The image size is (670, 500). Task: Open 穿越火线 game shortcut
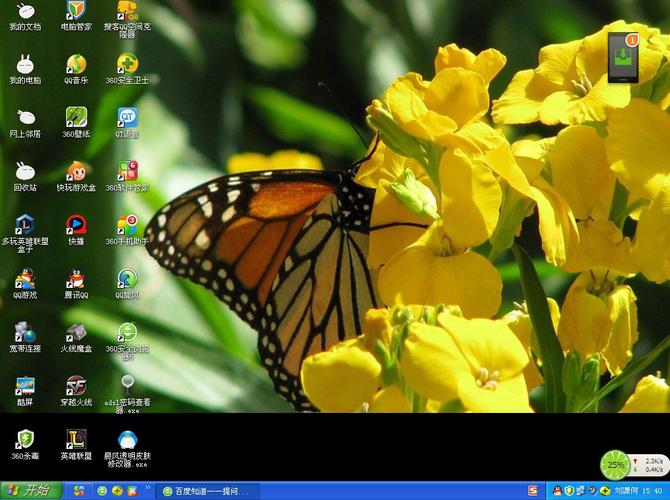pos(76,386)
